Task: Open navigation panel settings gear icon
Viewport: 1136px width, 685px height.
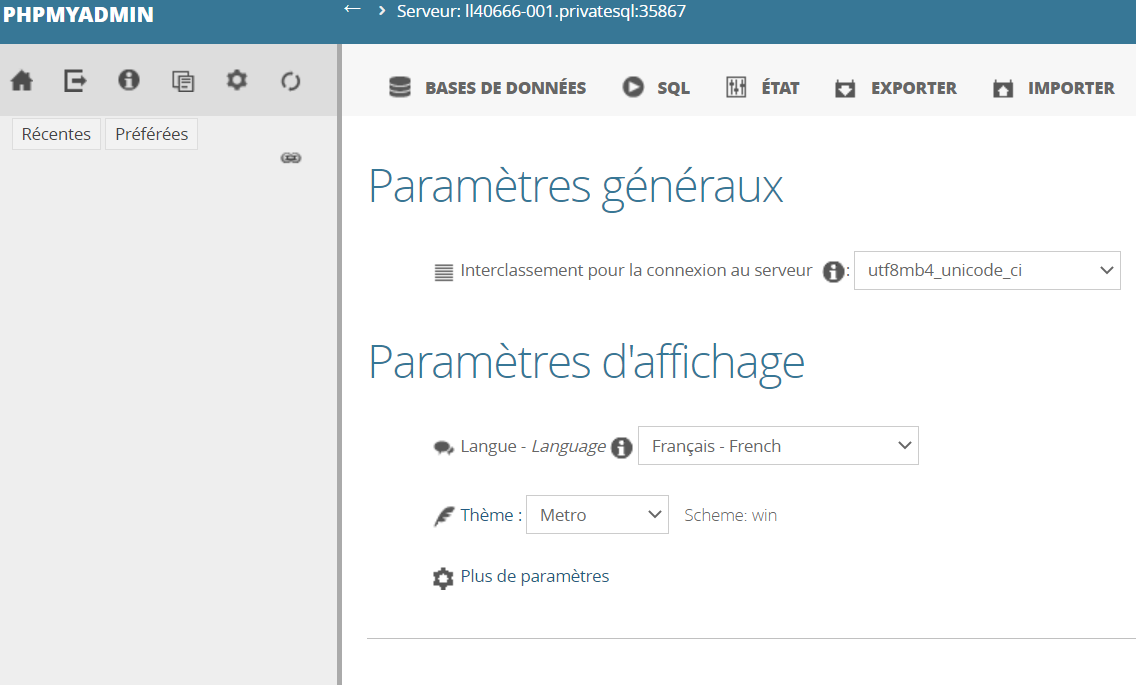Action: click(x=237, y=81)
